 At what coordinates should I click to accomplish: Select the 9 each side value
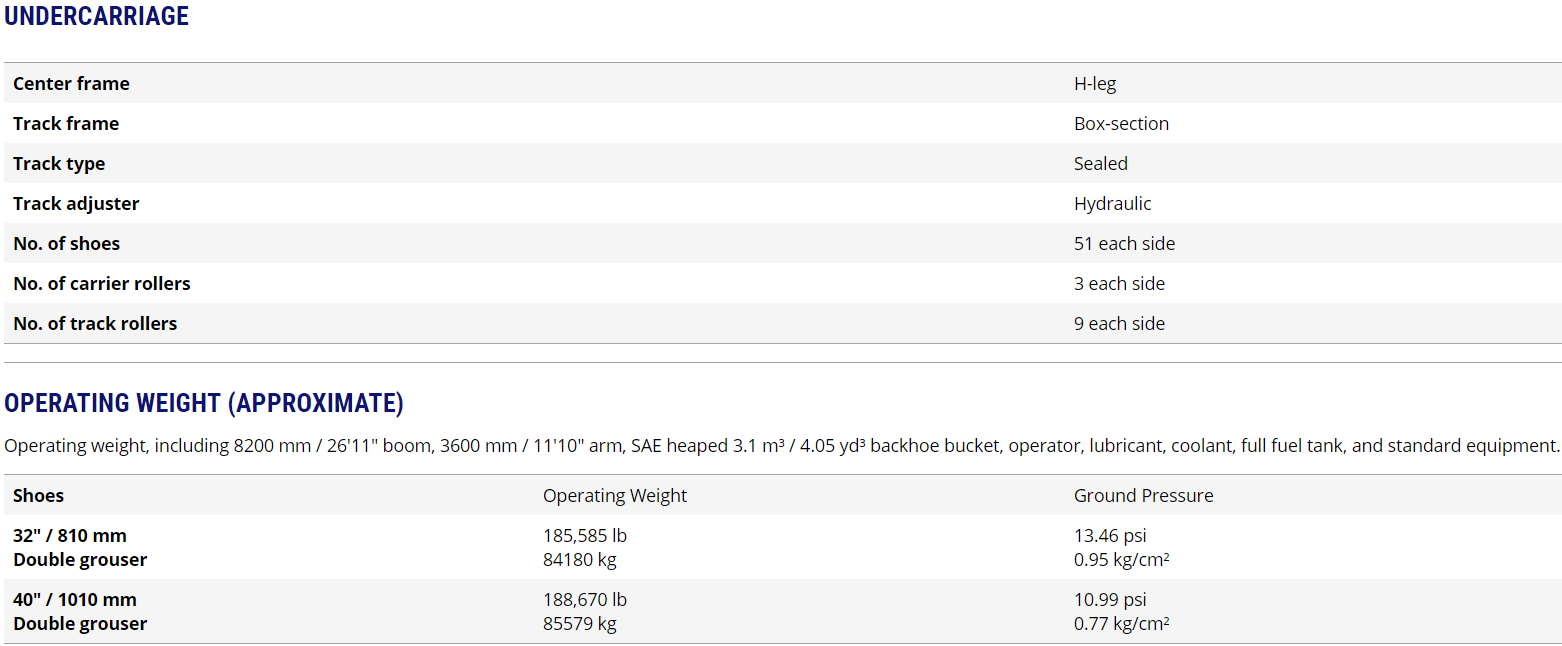(1119, 324)
